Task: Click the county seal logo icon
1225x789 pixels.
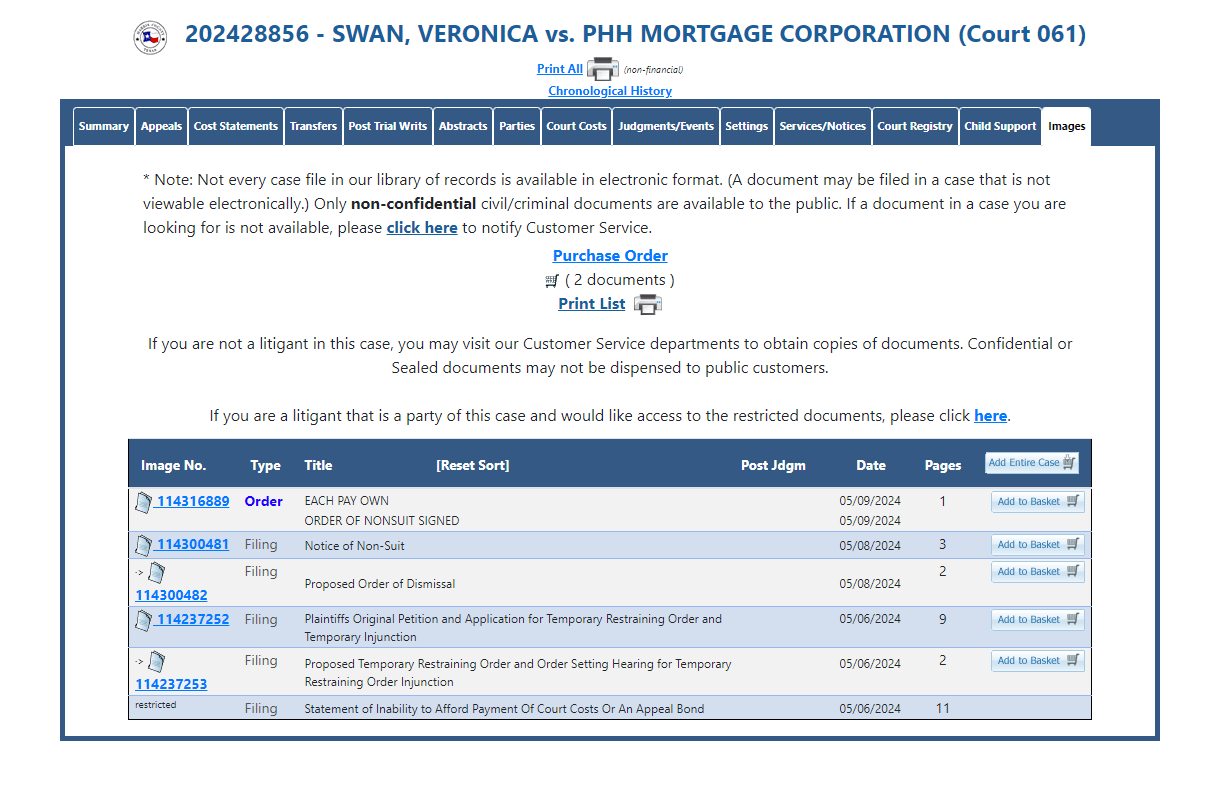Action: [x=150, y=37]
